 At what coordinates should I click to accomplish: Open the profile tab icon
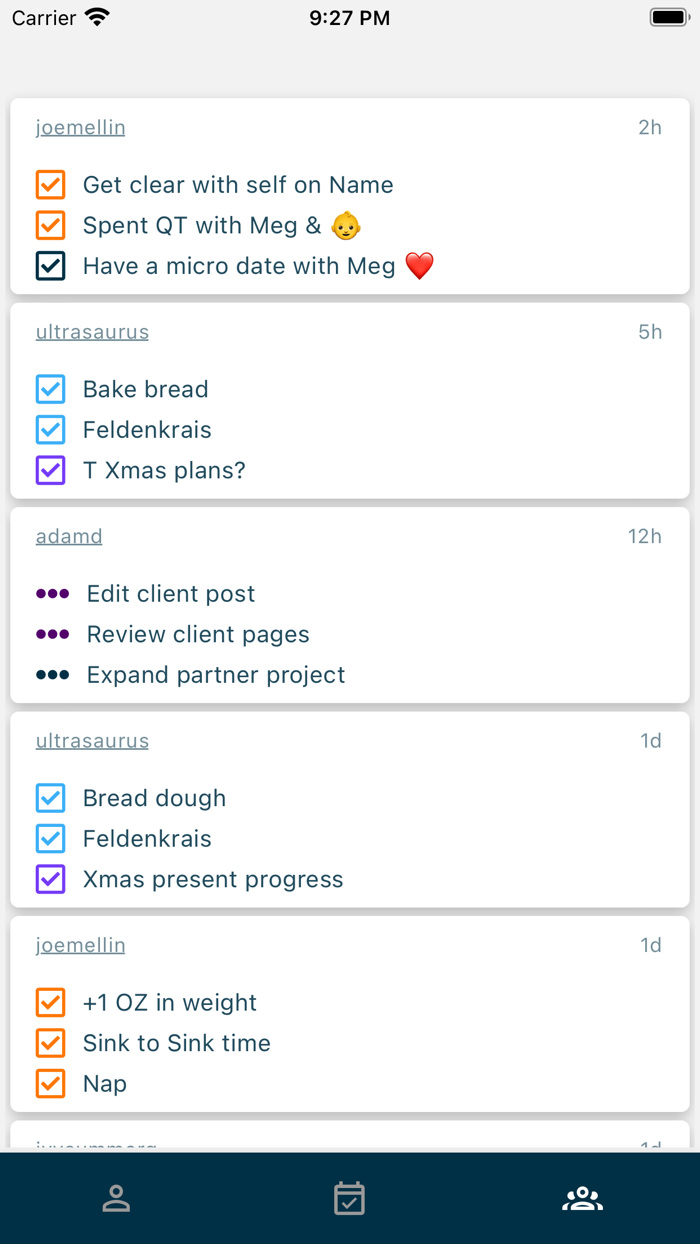point(116,1198)
